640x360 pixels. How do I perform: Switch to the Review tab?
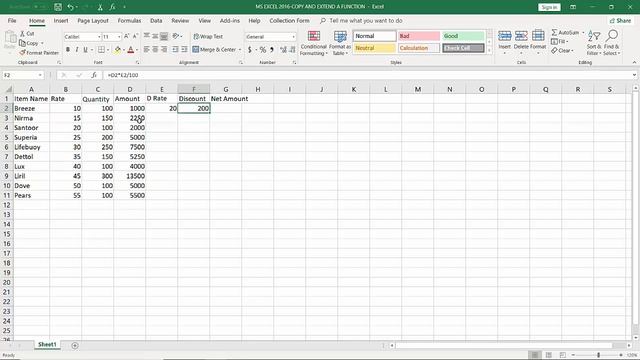point(180,20)
